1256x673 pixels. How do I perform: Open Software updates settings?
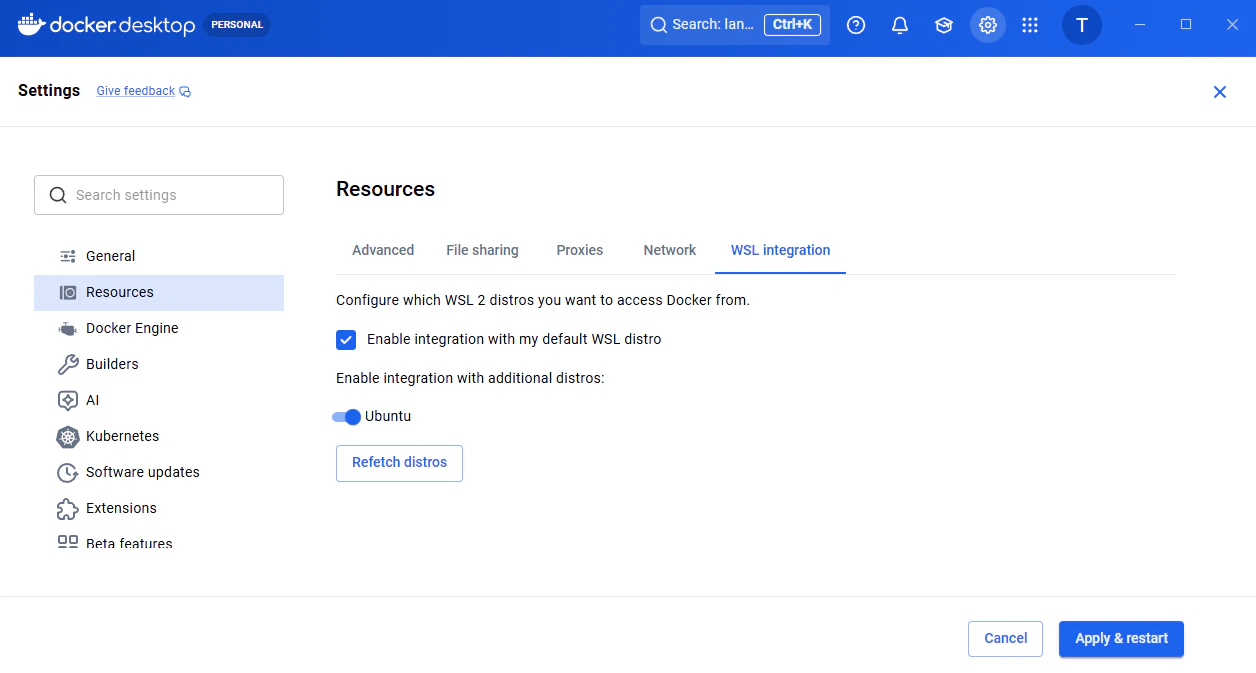point(159,472)
